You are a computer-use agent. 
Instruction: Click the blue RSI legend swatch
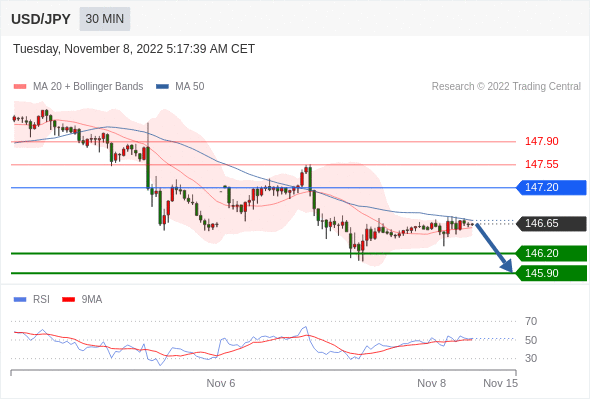coord(20,300)
